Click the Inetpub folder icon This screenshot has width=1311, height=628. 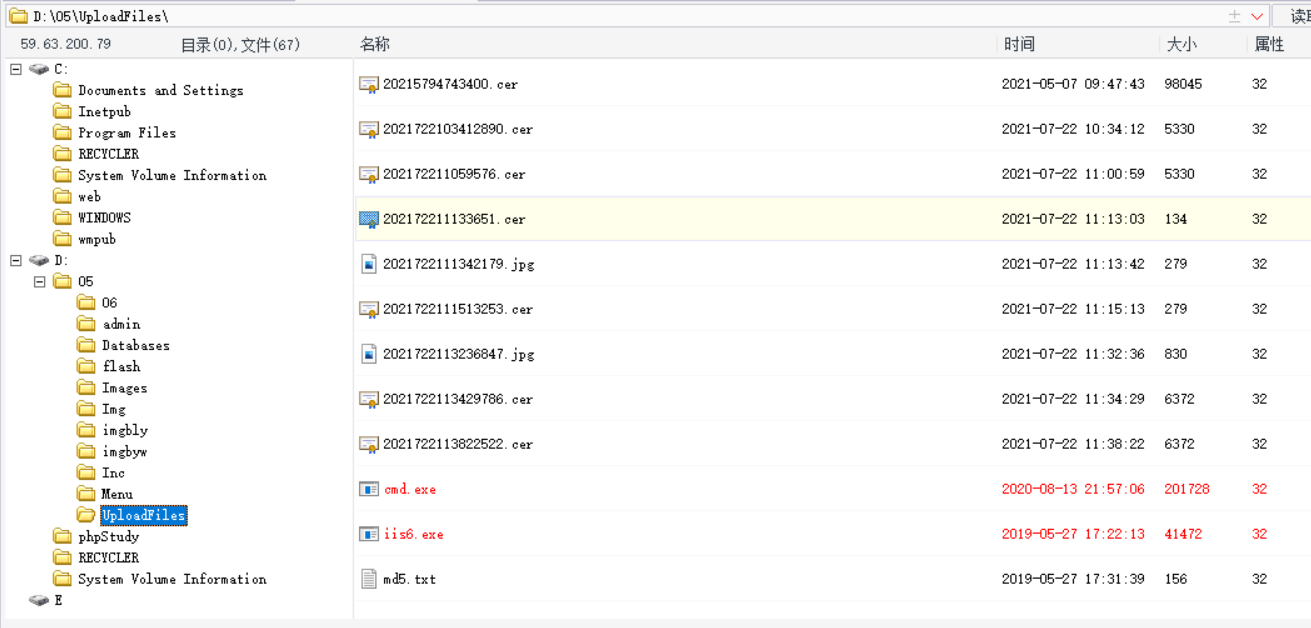(62, 111)
